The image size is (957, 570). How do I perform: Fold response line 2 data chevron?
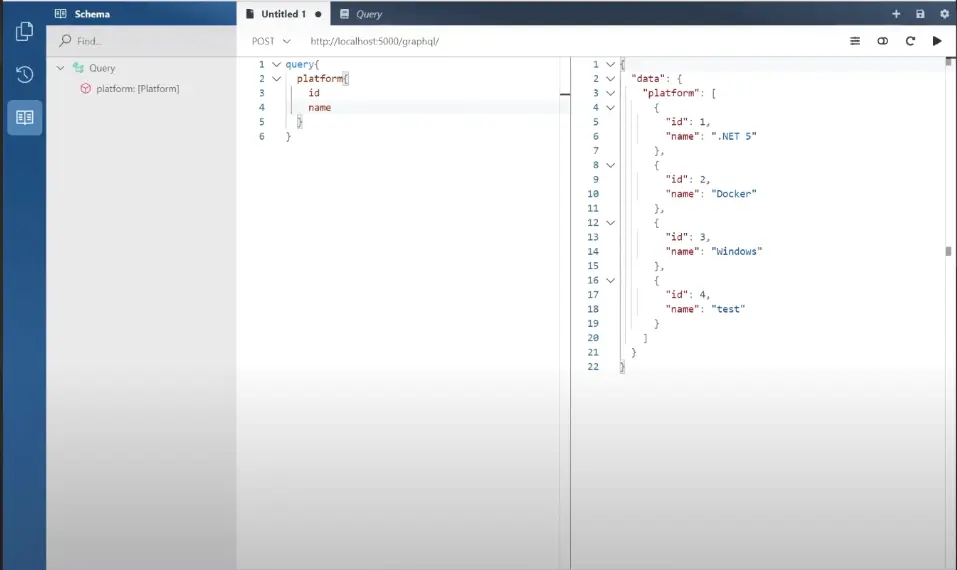610,79
